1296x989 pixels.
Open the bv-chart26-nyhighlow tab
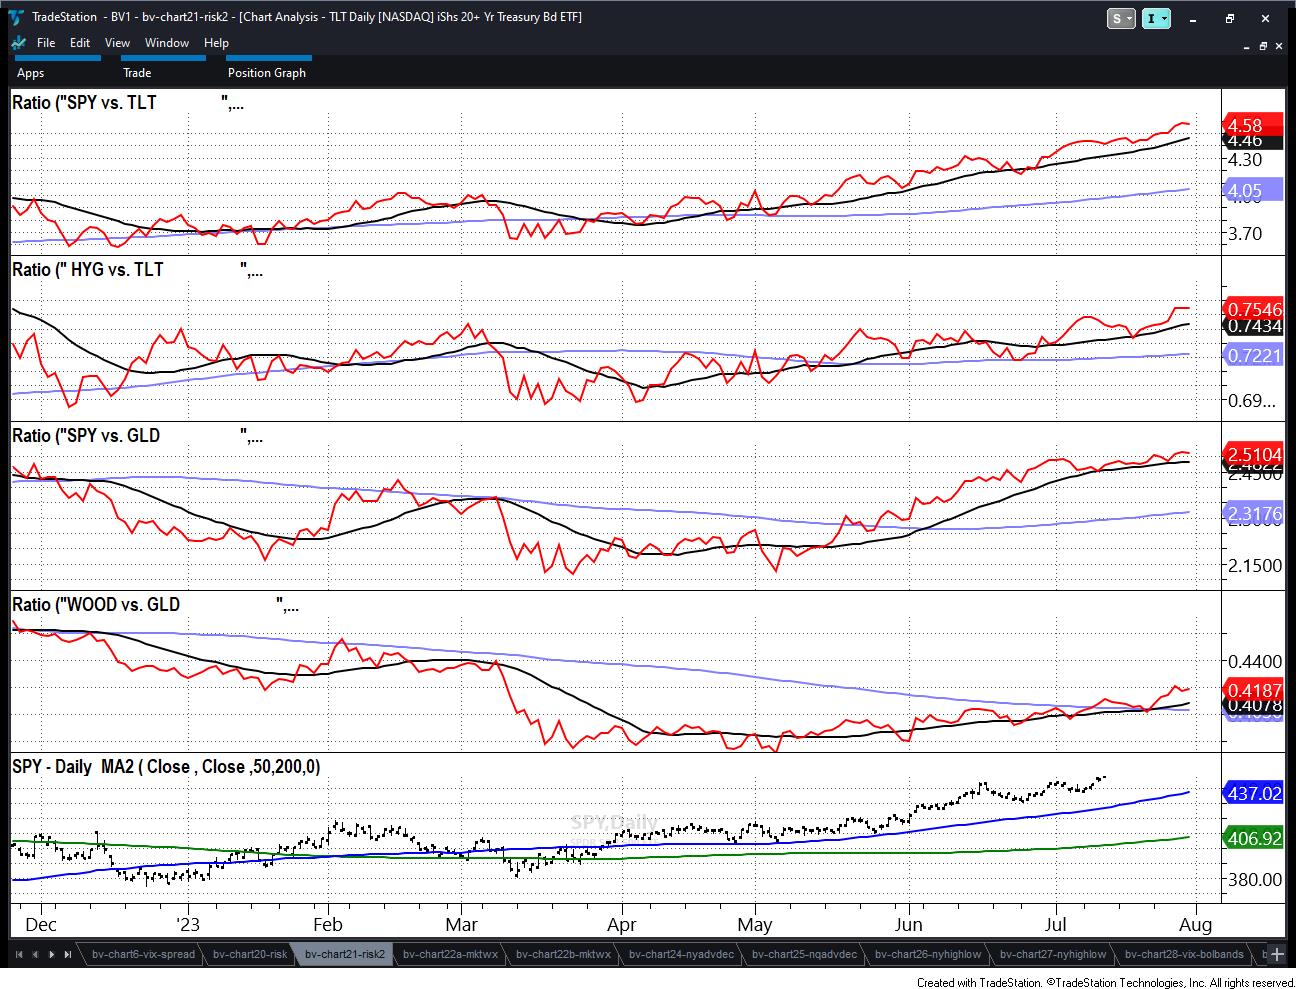[927, 954]
